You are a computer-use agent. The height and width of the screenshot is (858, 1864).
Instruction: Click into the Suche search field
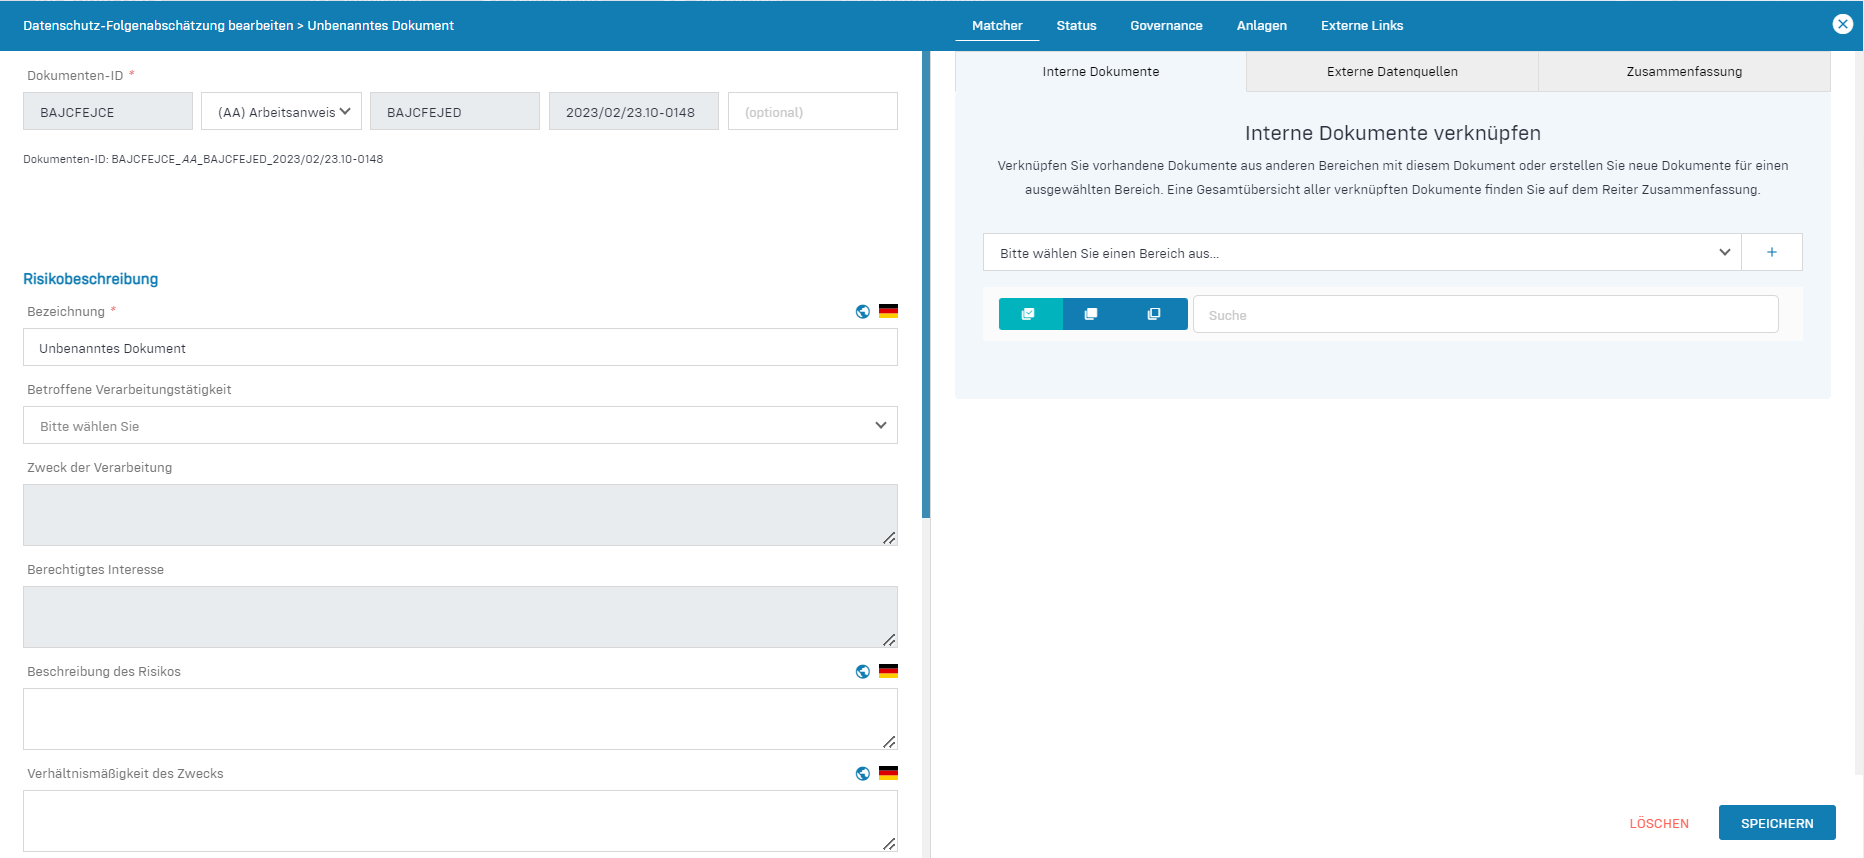[1485, 315]
